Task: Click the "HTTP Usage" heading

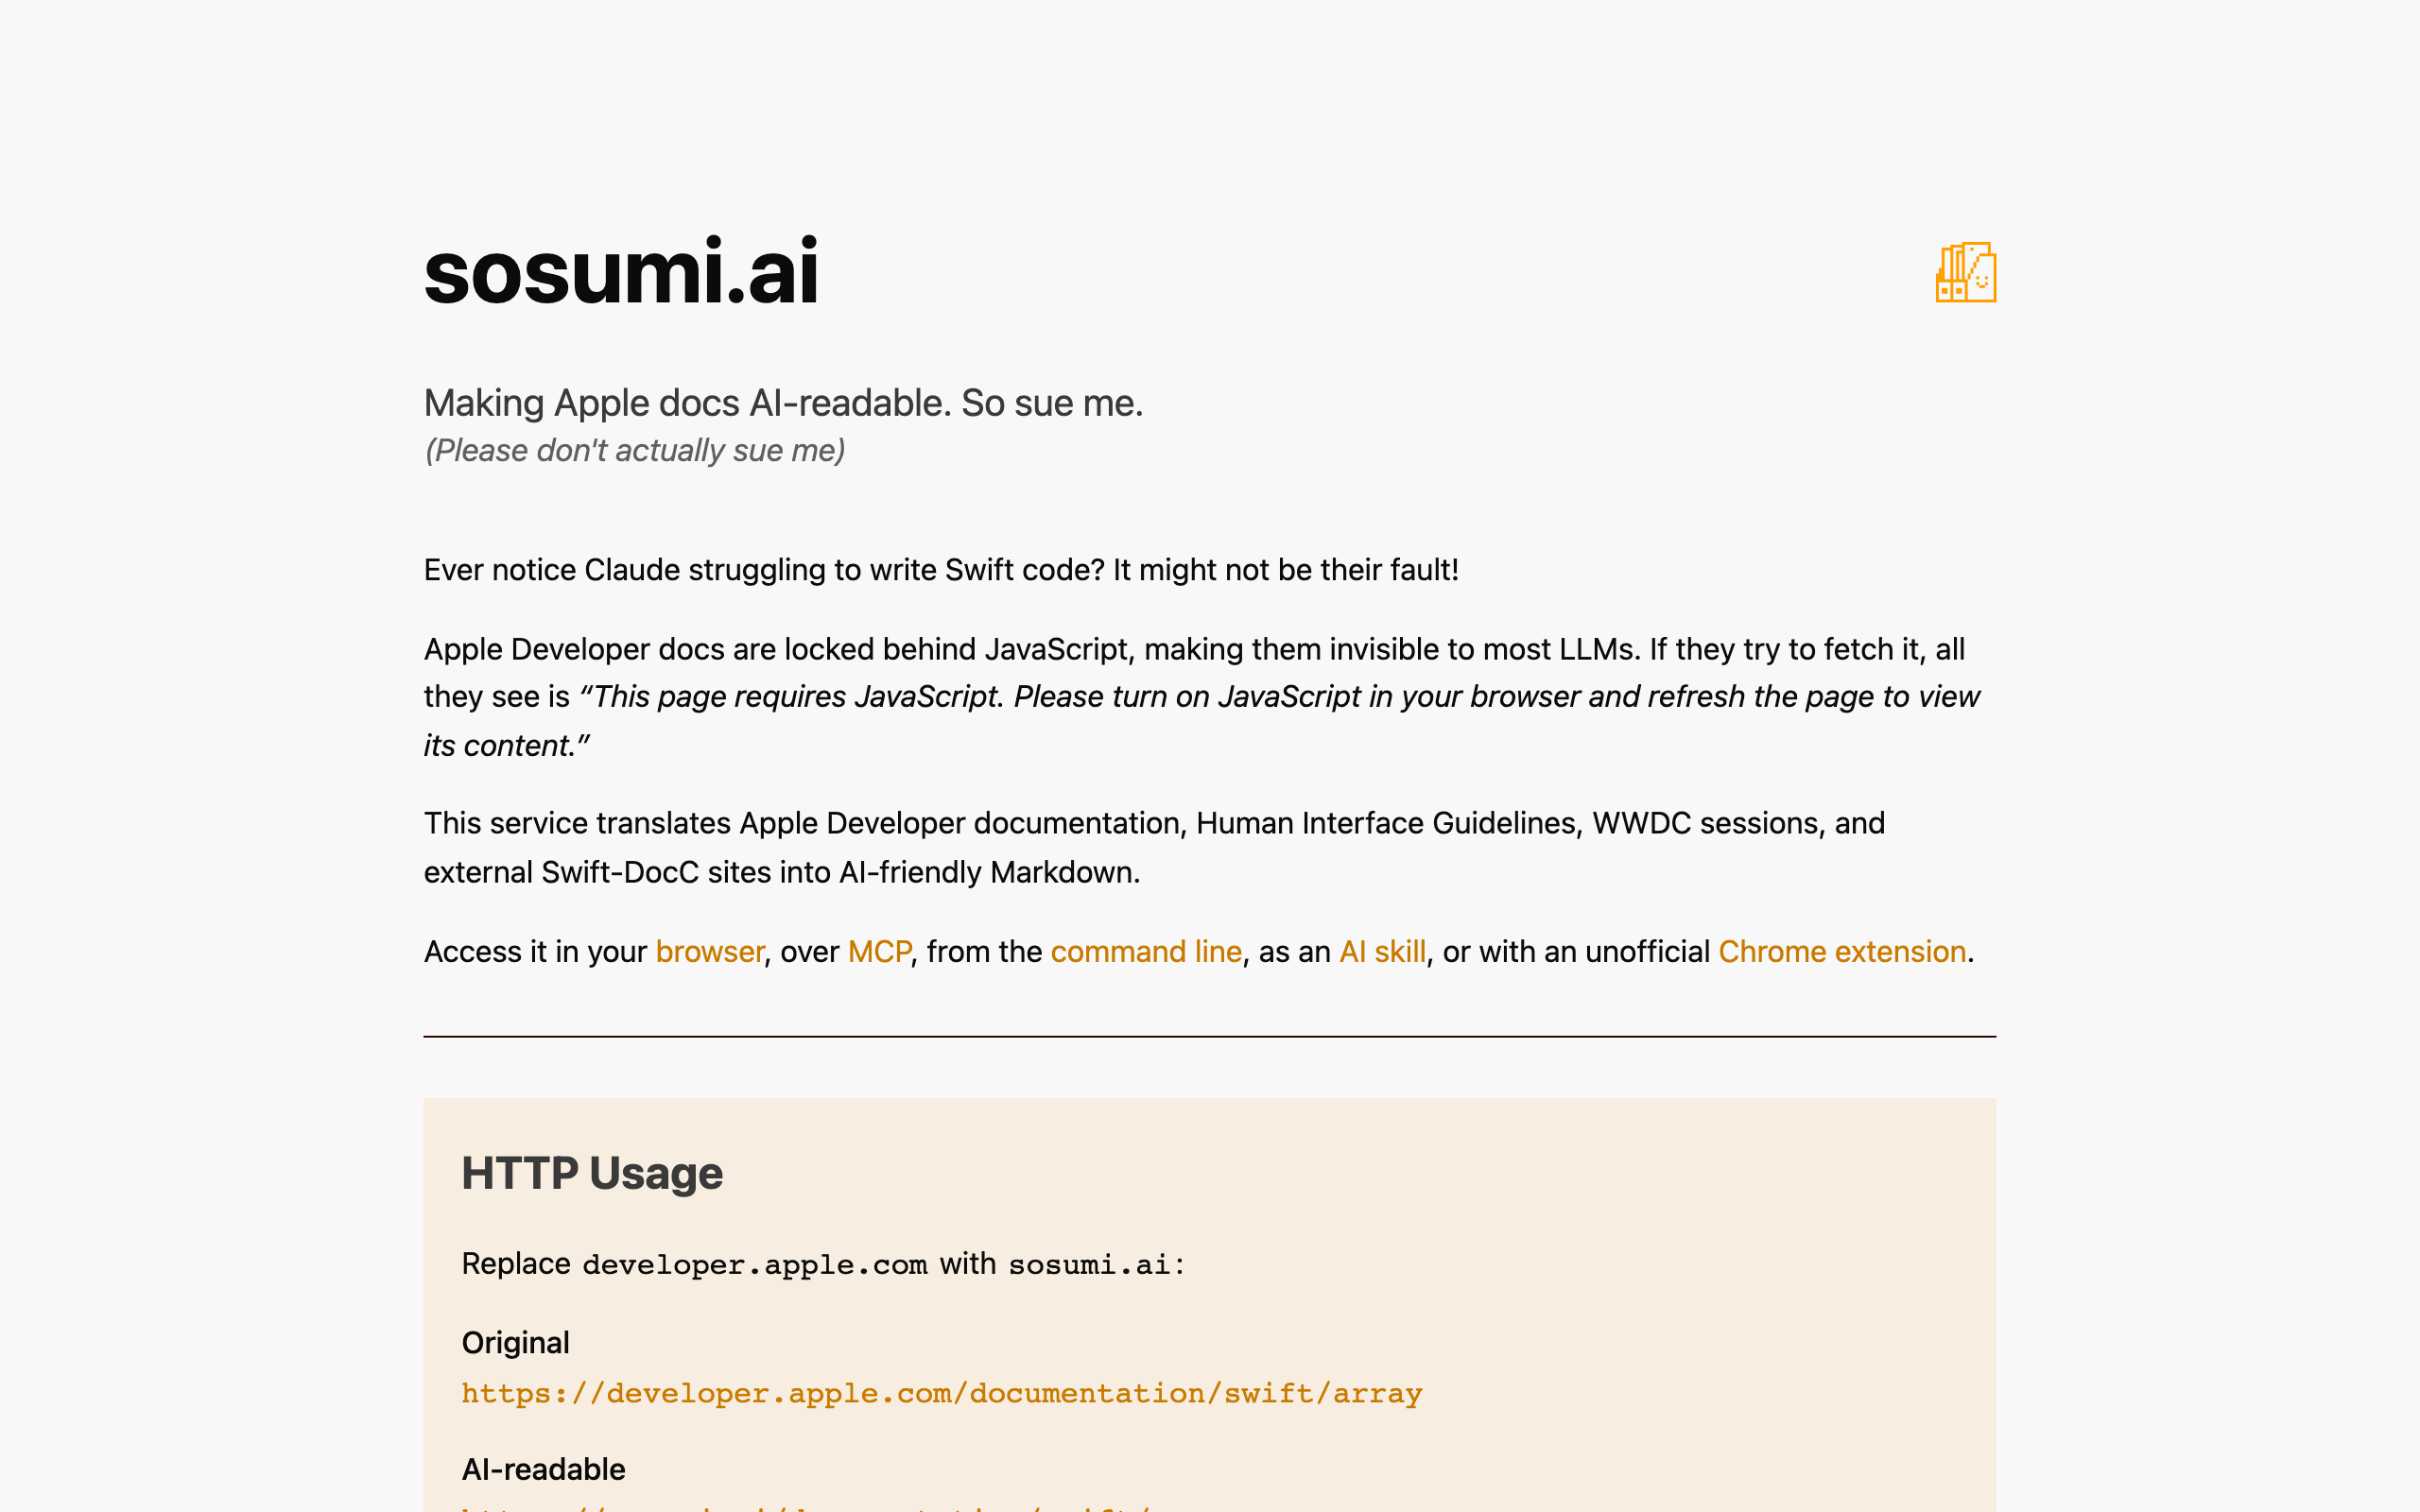Action: (592, 1173)
